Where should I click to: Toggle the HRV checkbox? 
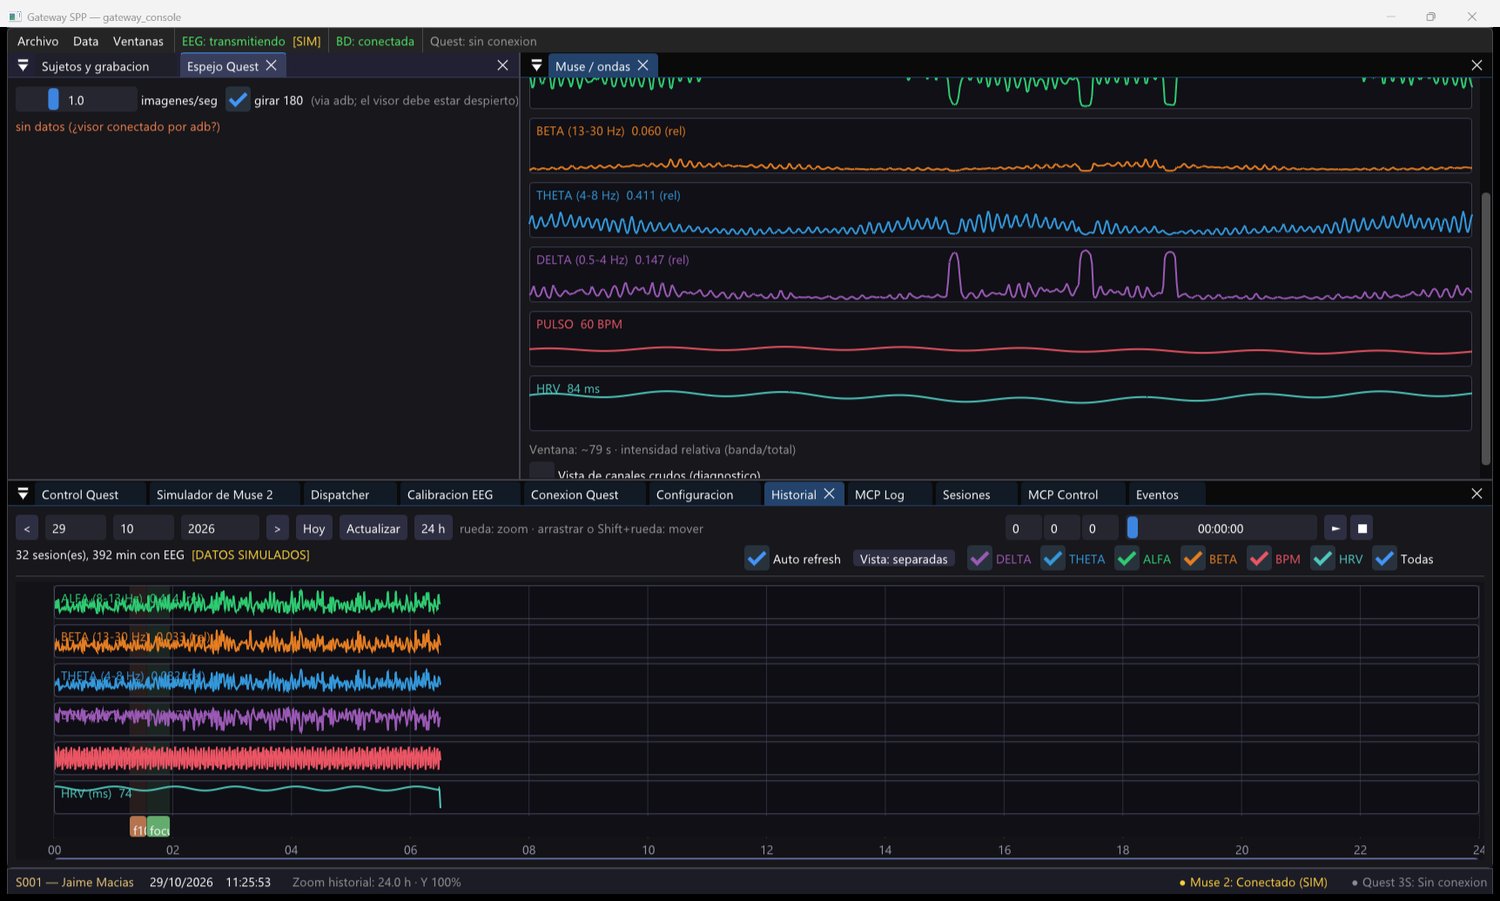point(1323,559)
